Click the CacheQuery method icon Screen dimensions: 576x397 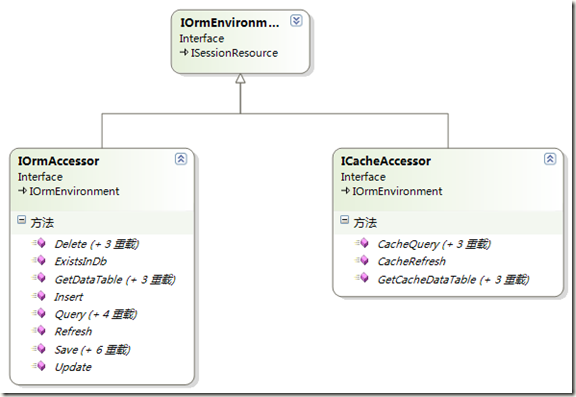[362, 243]
